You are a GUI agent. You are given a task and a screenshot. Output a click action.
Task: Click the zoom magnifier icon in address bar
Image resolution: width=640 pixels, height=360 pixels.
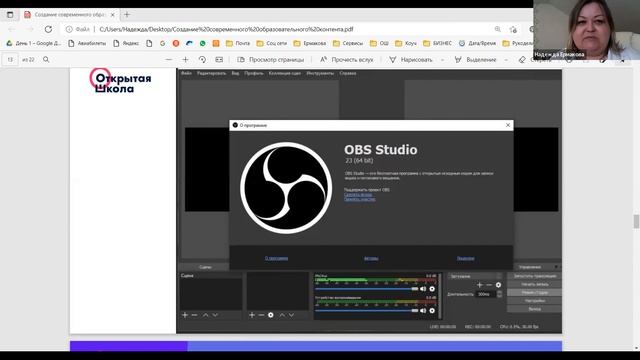point(498,29)
